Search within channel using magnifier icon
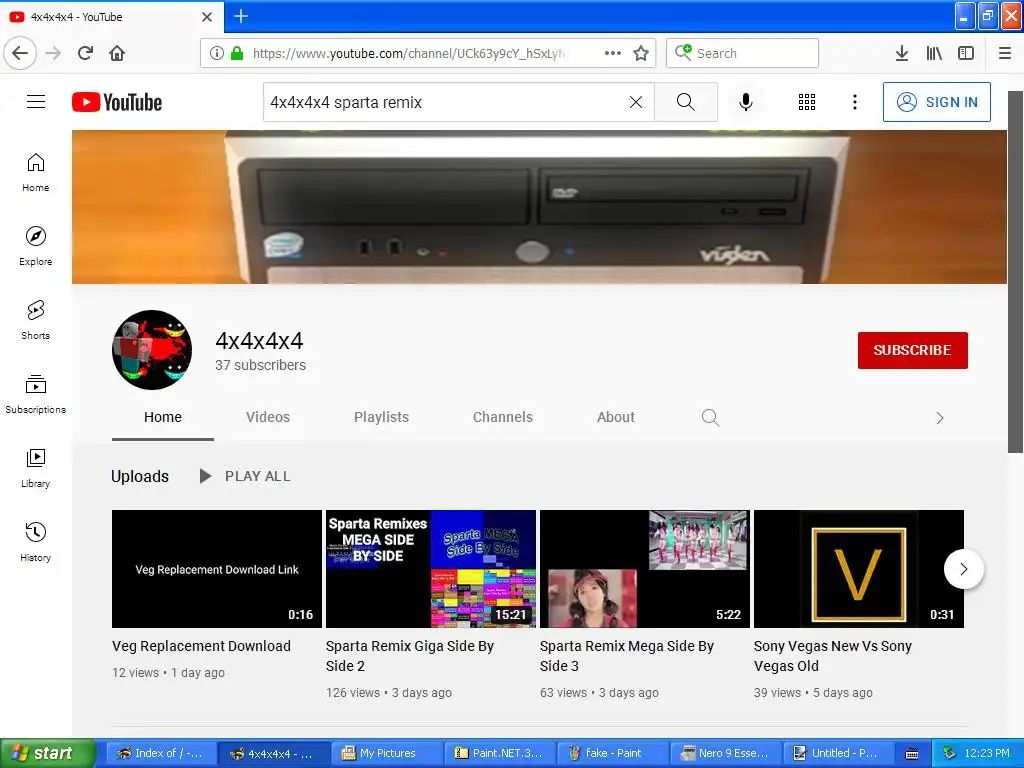The height and width of the screenshot is (768, 1024). (711, 418)
